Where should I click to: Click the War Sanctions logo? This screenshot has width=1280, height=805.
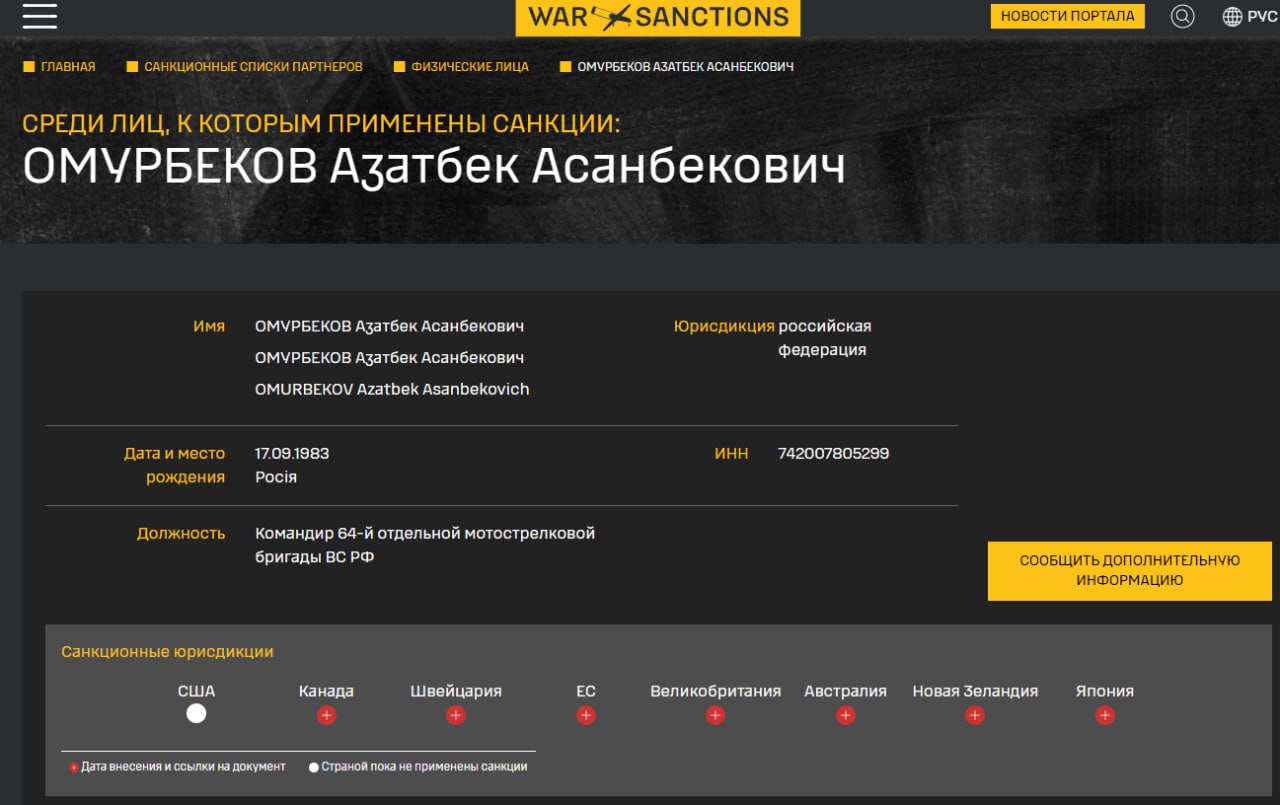[x=657, y=17]
